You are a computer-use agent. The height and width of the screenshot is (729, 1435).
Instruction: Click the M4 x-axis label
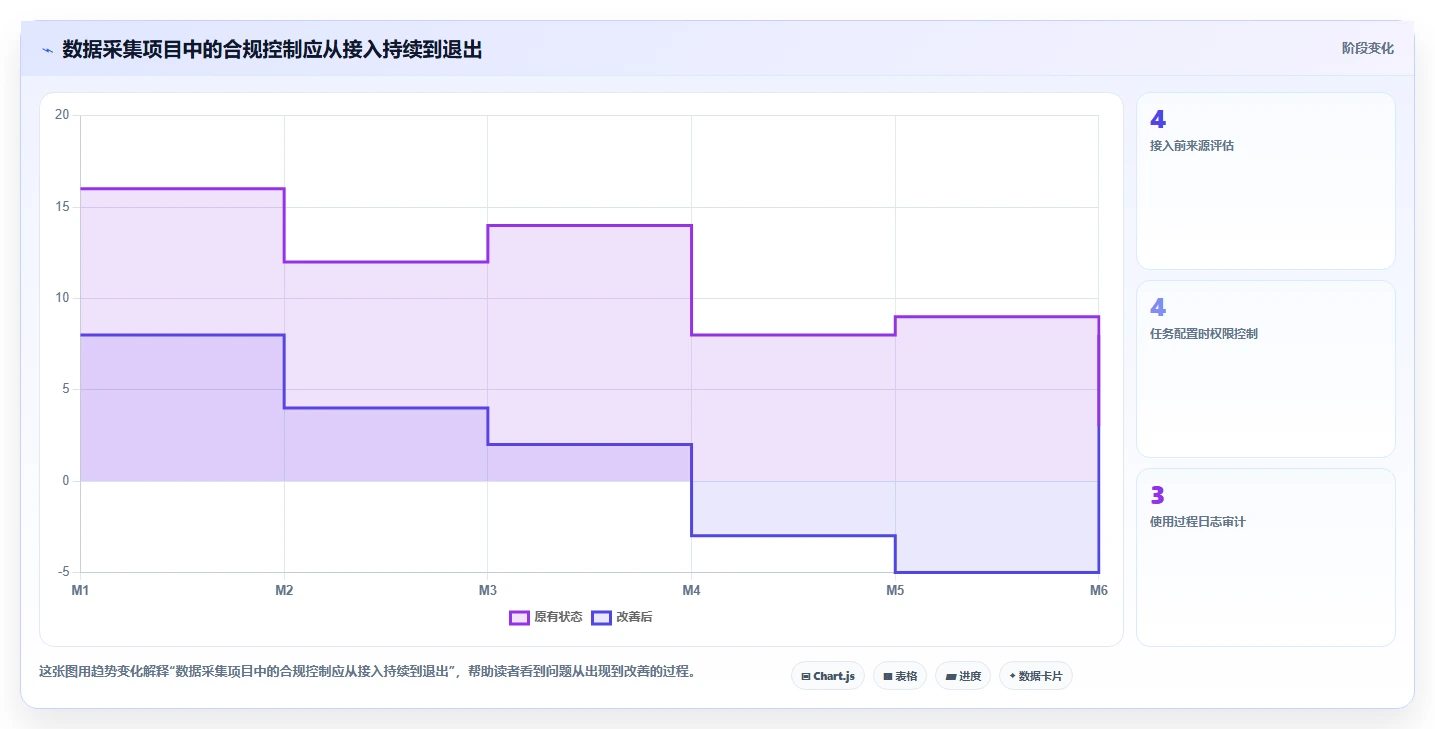[x=691, y=591]
